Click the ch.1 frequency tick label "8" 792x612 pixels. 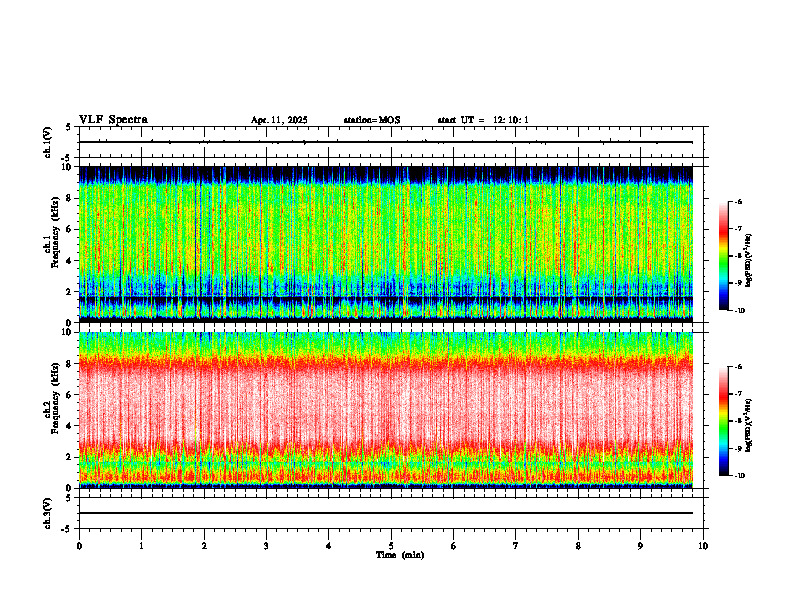tap(69, 198)
